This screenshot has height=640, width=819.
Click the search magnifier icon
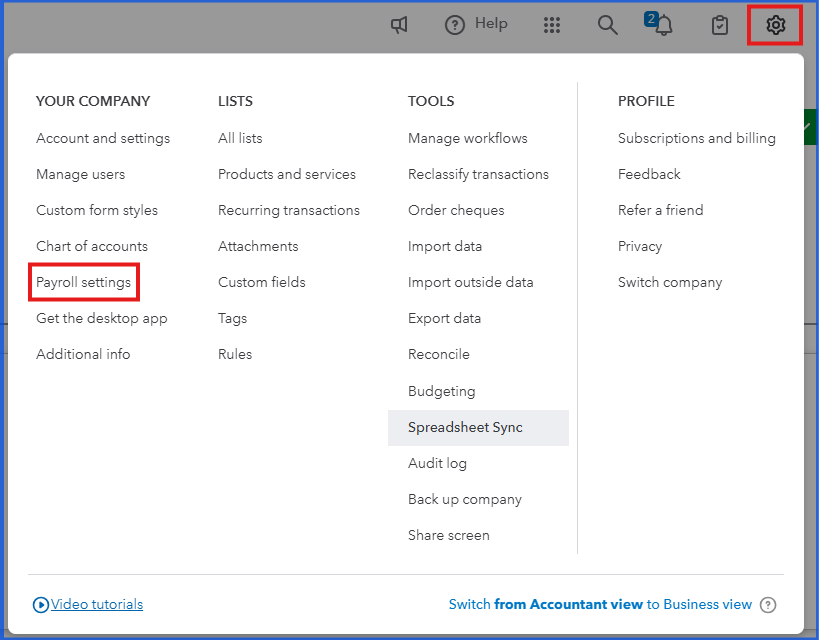tap(607, 25)
